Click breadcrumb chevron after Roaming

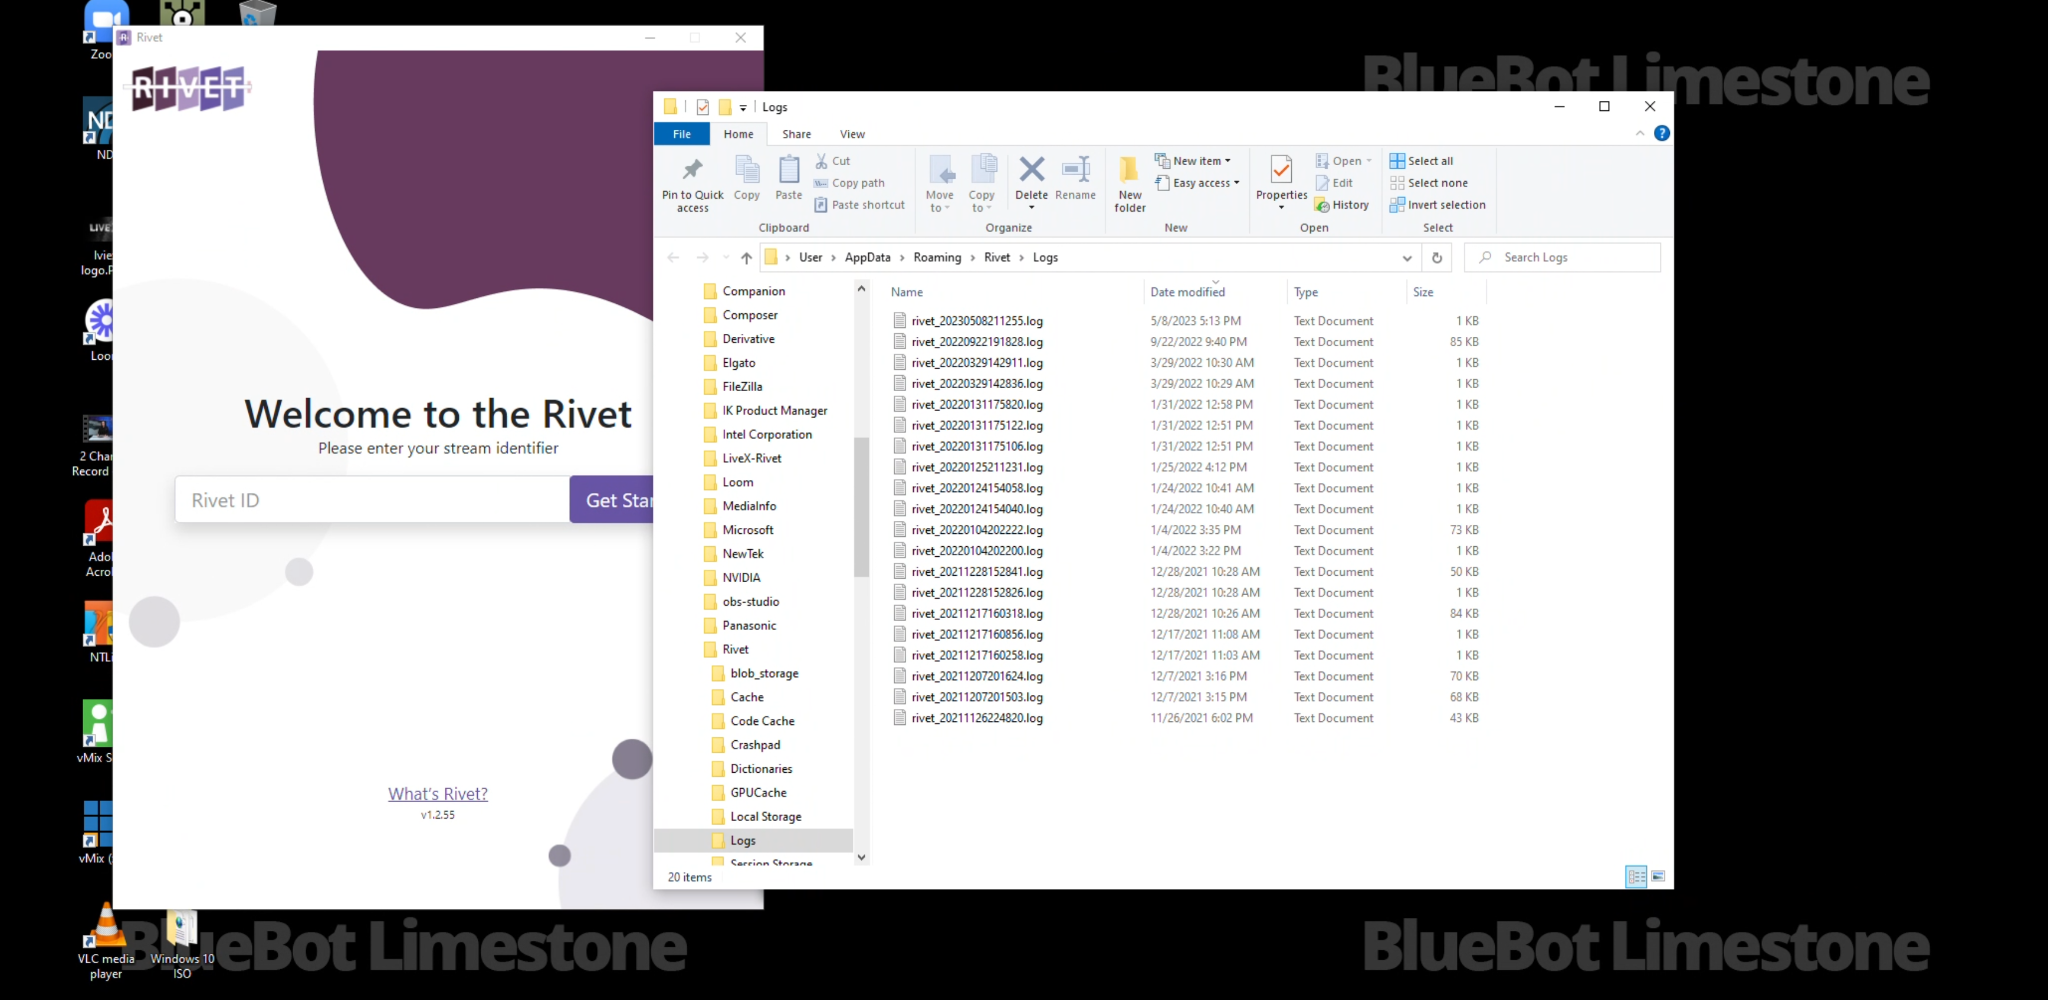972,258
